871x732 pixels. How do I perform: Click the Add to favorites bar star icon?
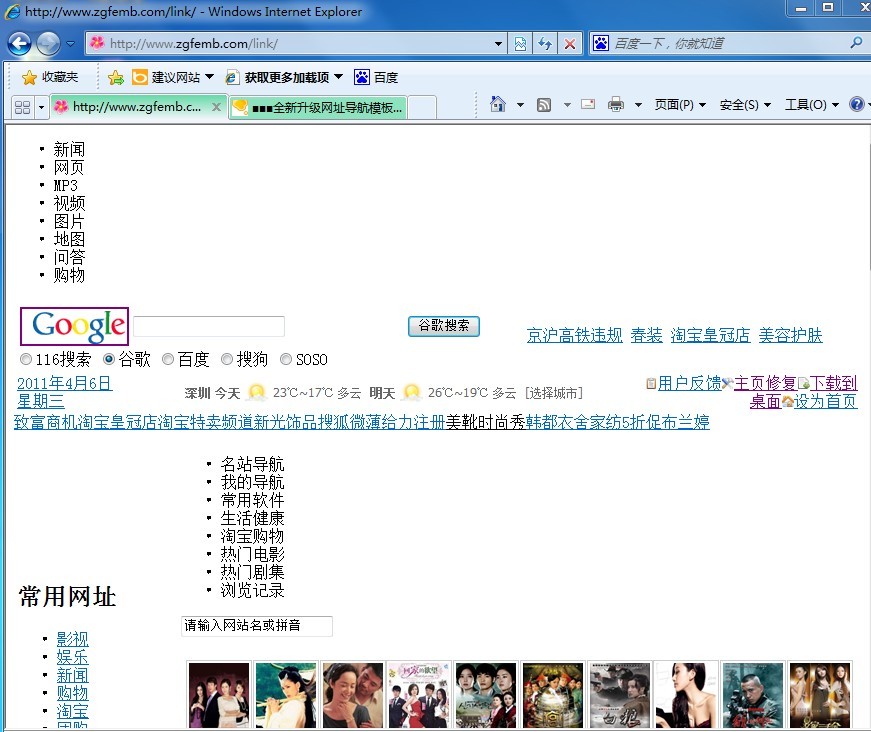tap(116, 77)
